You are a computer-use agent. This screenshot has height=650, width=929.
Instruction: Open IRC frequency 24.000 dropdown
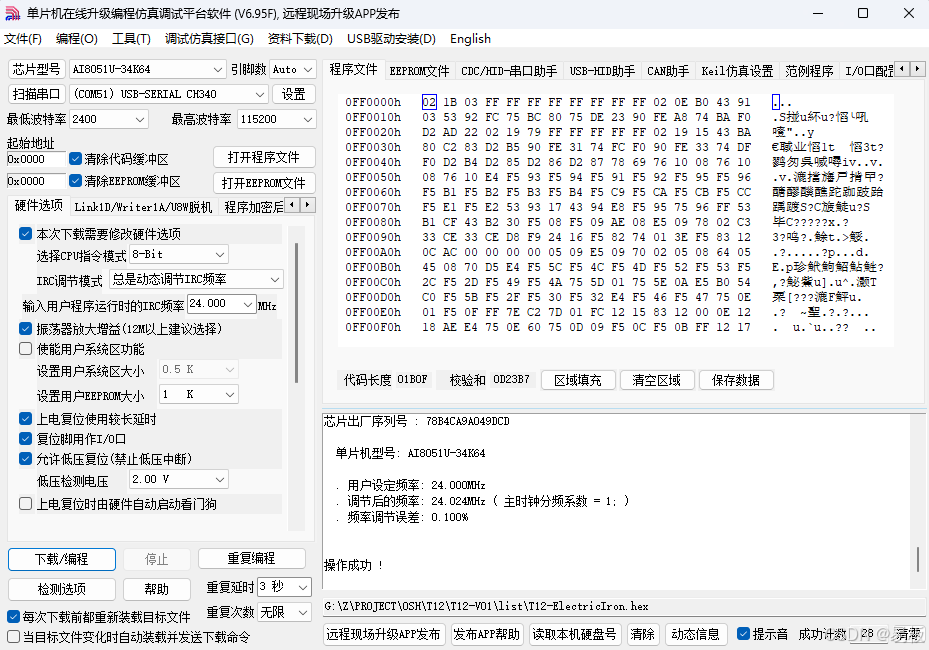(x=222, y=304)
